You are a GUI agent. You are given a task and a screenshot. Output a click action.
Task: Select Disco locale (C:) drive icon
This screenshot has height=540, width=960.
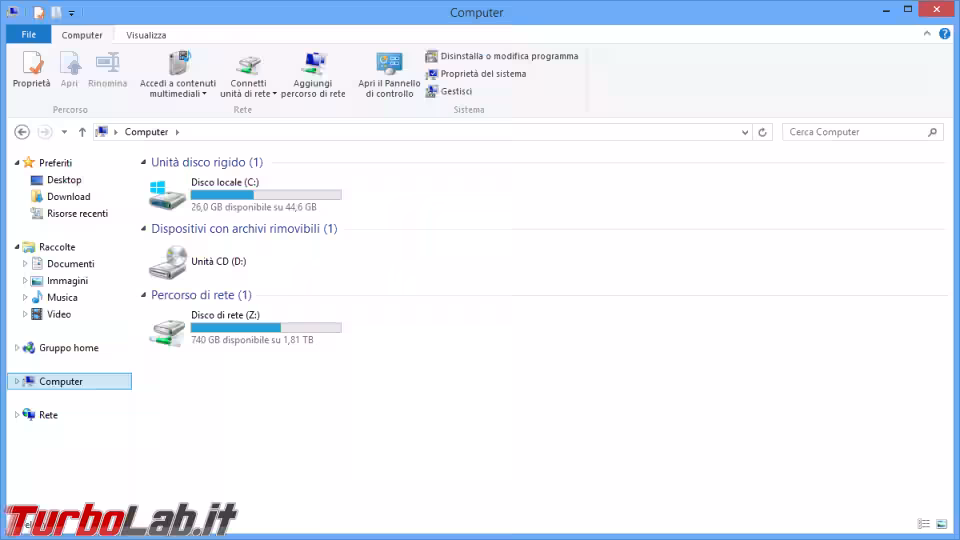[167, 194]
